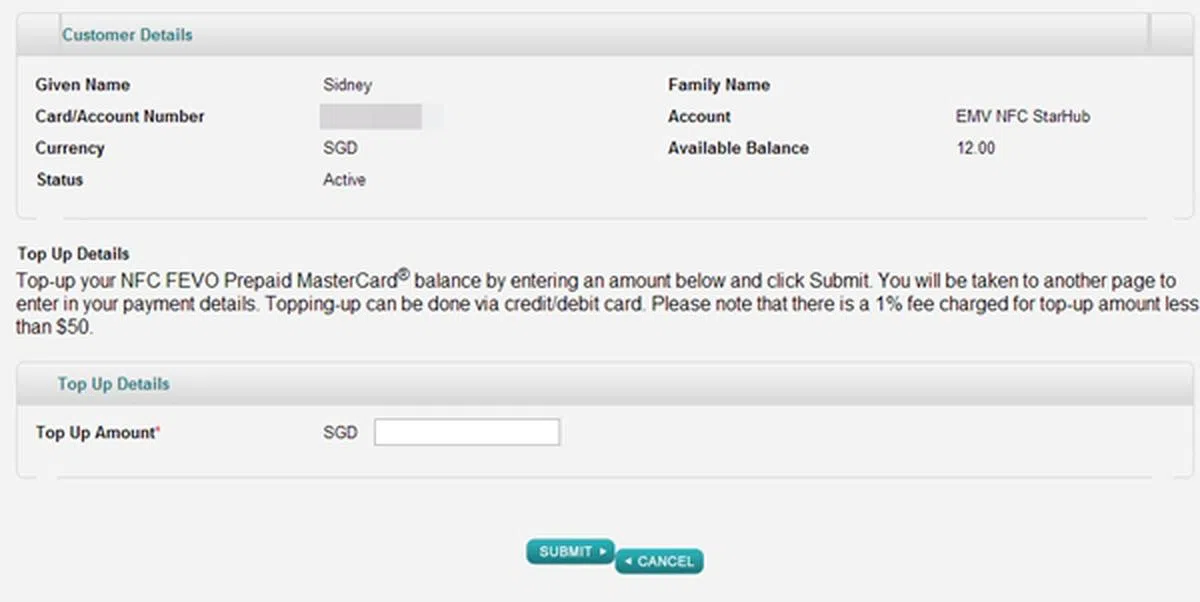Click the Card/Account Number label

(x=120, y=117)
